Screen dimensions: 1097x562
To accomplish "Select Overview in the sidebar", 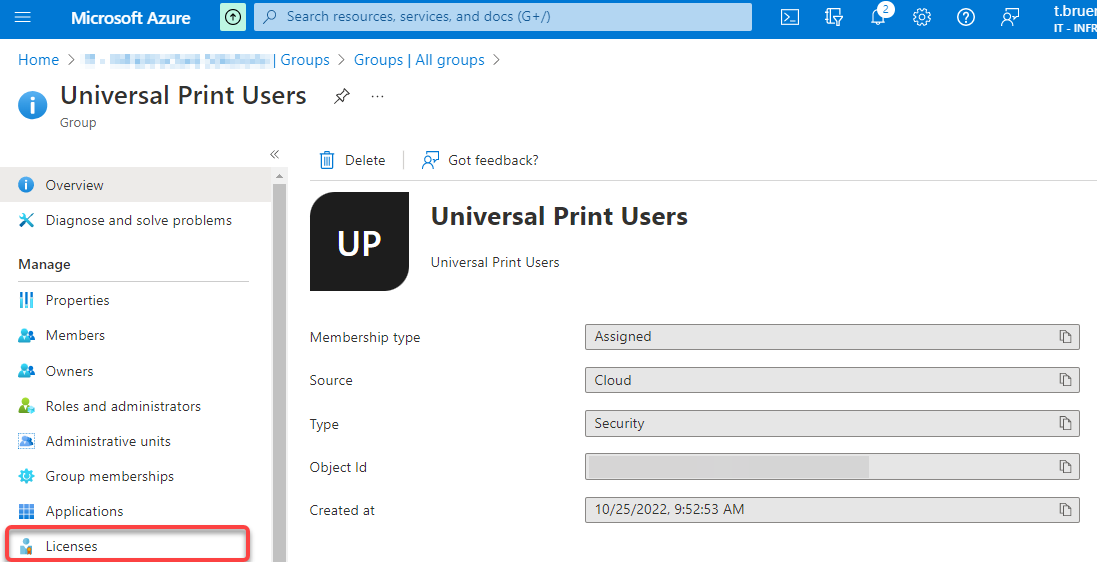I will (x=135, y=185).
